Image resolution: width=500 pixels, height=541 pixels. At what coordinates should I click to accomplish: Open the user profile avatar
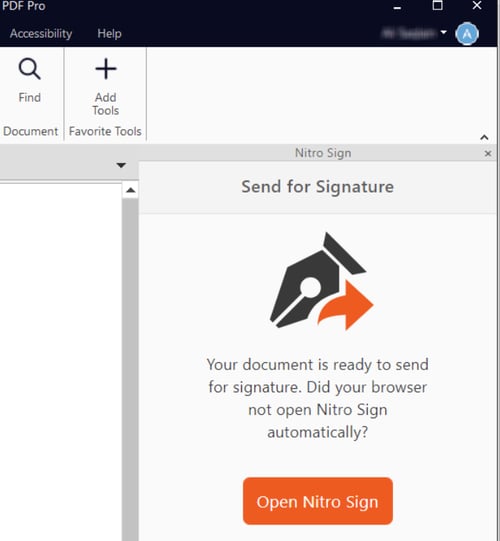[x=467, y=34]
